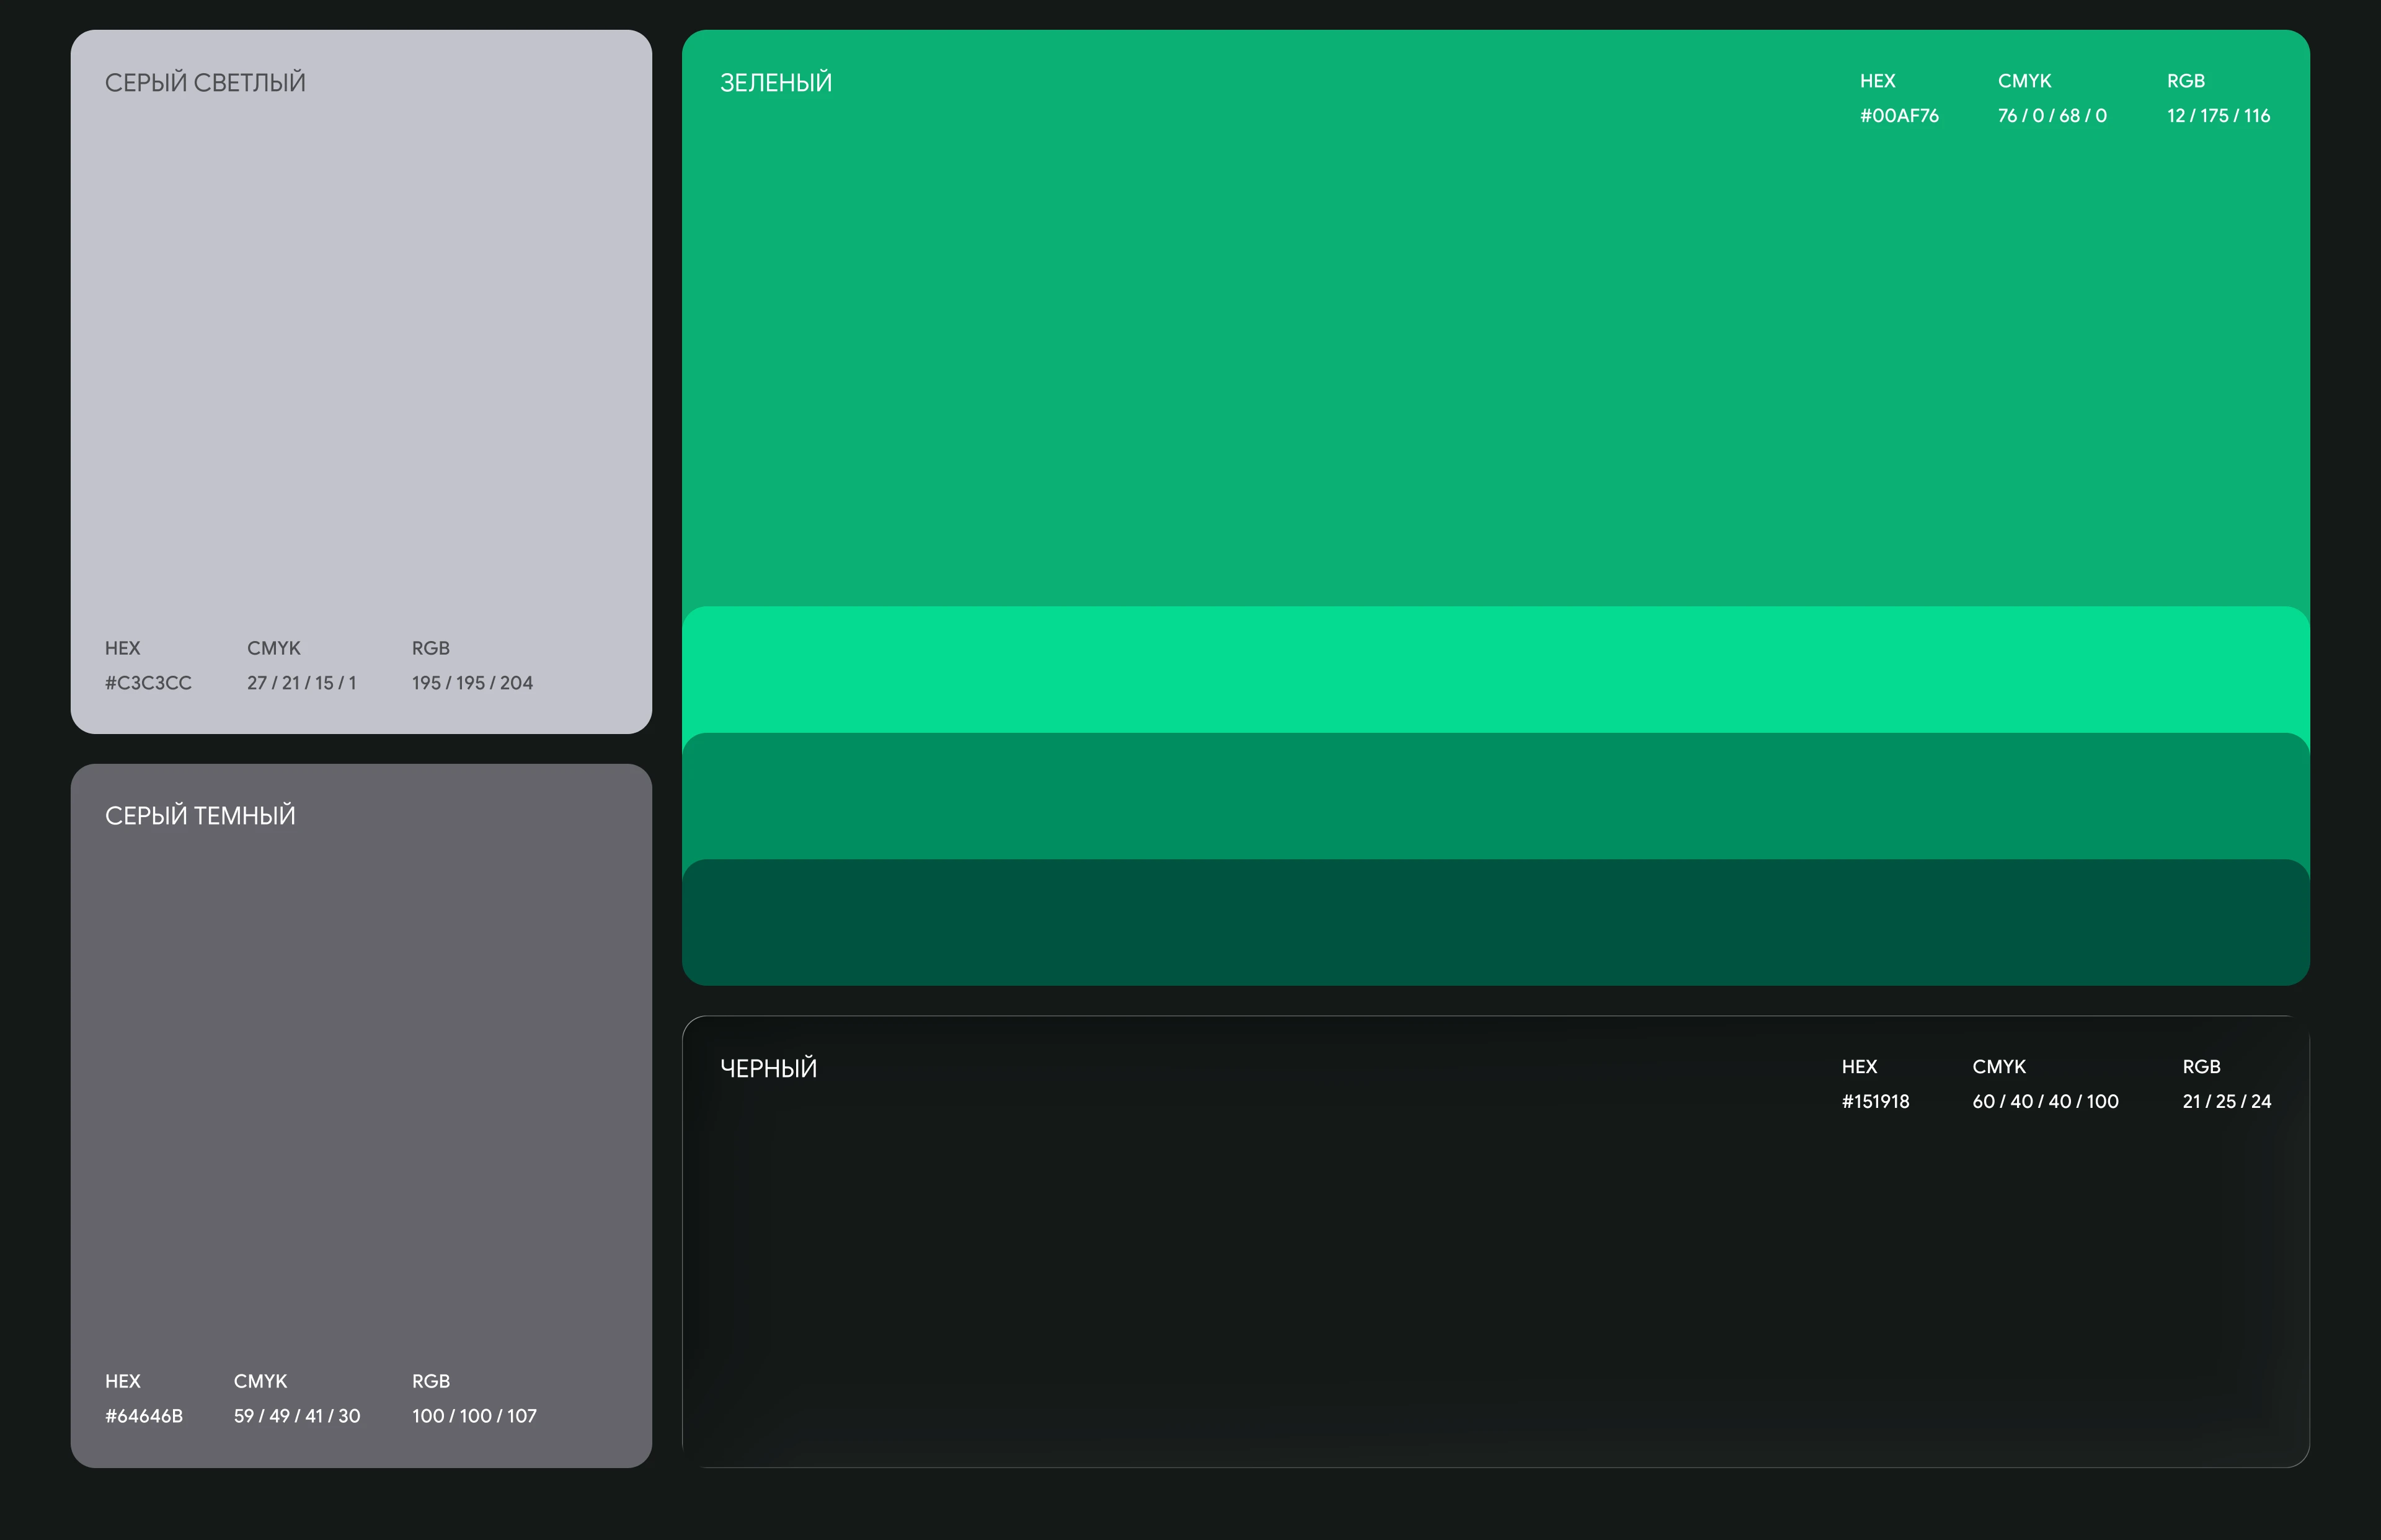Click the hex value #00AF76
Screen dimensions: 2381x1540
click(x=1899, y=116)
